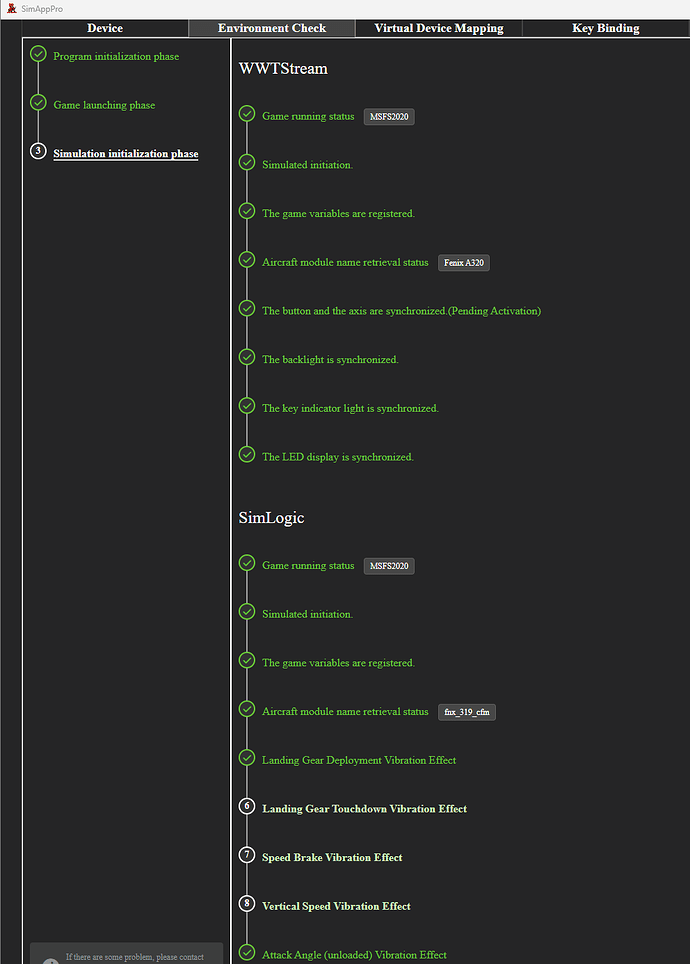Open the Device tab

pyautogui.click(x=105, y=28)
